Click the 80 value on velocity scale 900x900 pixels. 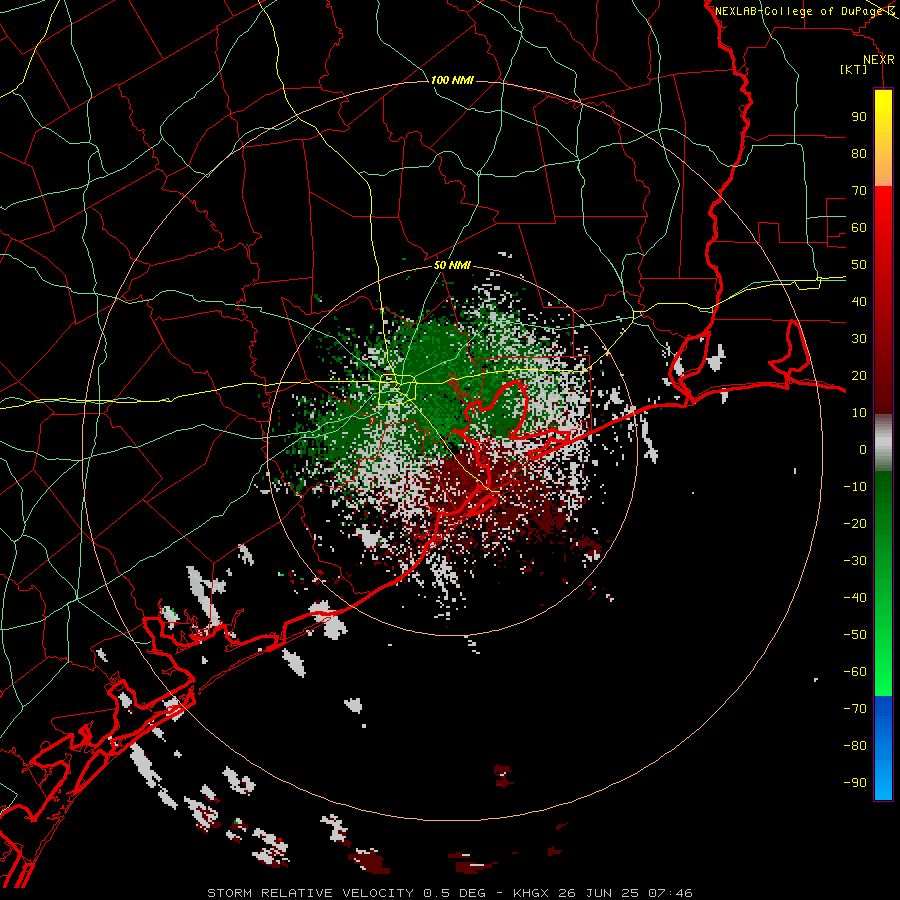pyautogui.click(x=859, y=153)
